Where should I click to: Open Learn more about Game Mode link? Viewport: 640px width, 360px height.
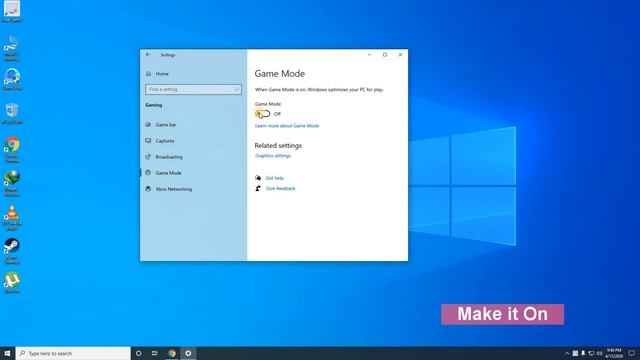point(287,126)
